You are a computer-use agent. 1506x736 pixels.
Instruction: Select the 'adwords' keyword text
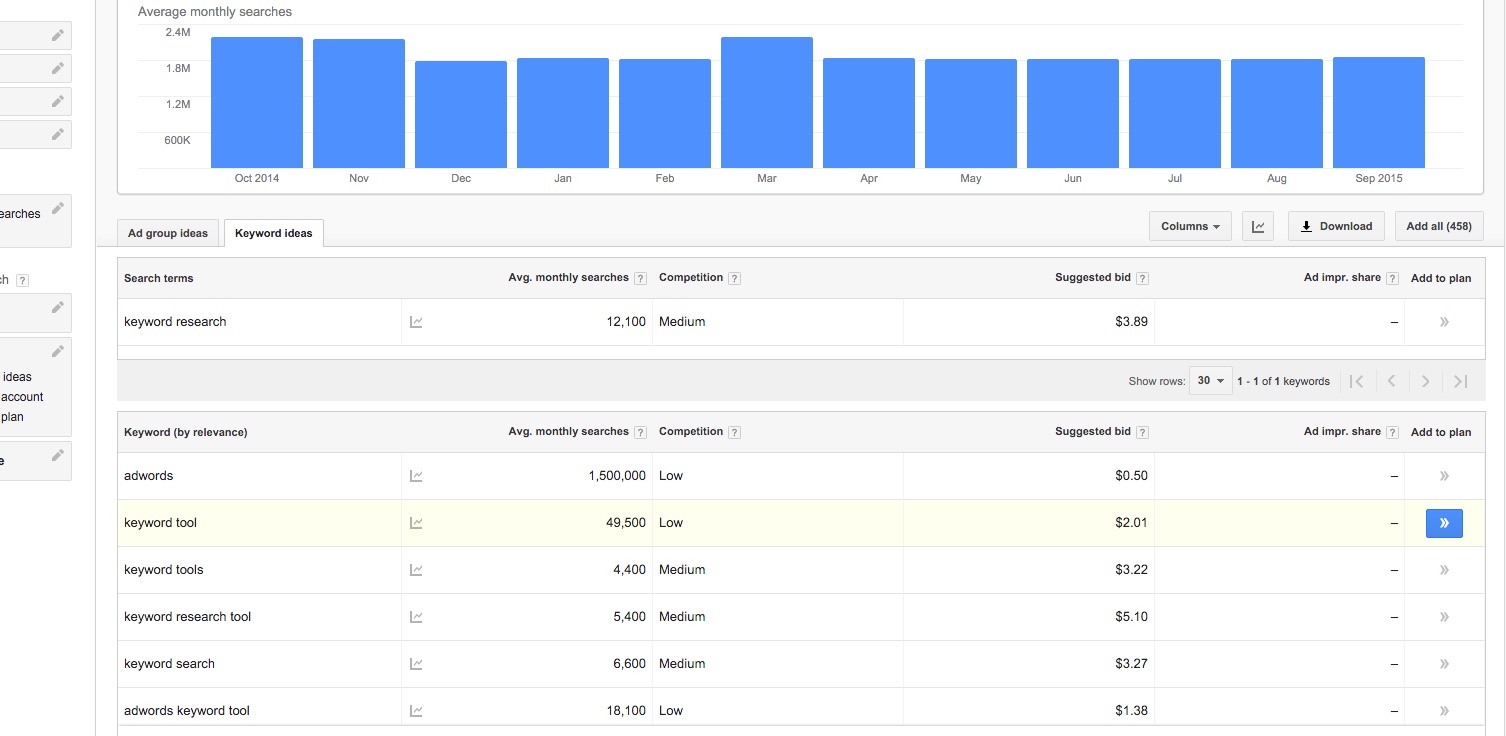(x=149, y=476)
